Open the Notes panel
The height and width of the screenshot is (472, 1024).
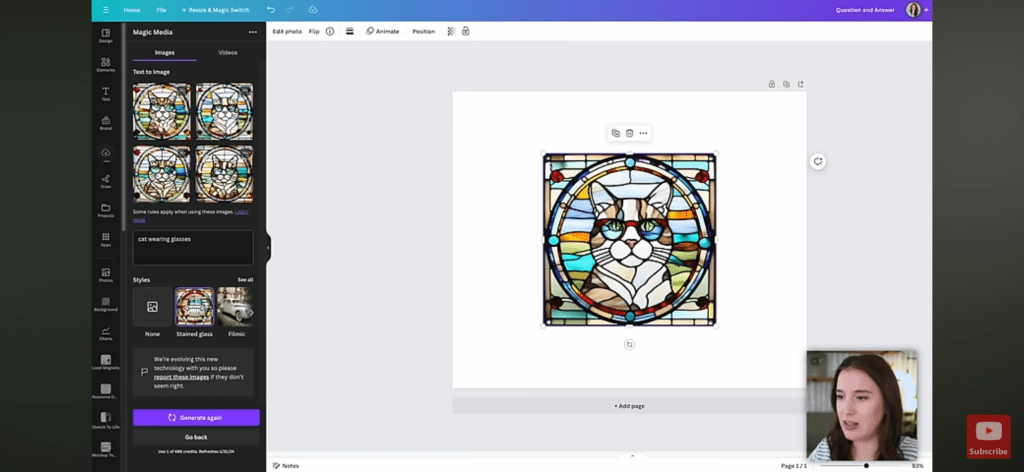(x=285, y=465)
